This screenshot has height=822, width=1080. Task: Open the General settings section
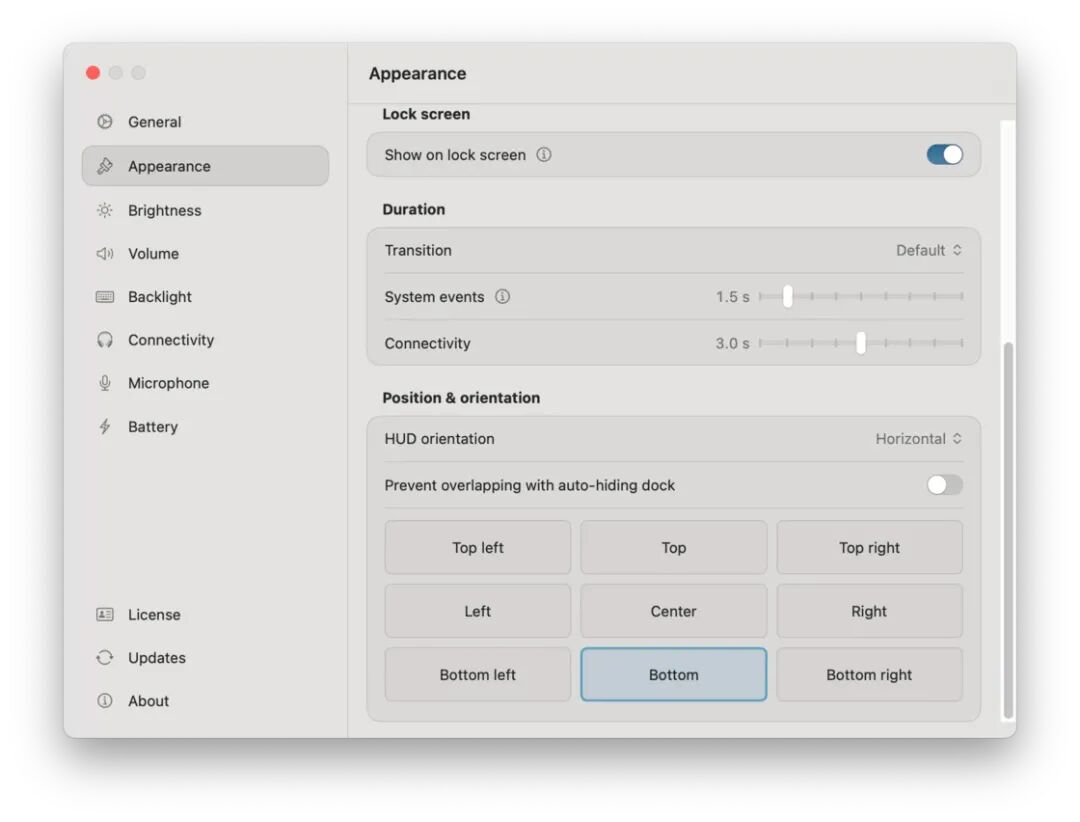pyautogui.click(x=154, y=122)
